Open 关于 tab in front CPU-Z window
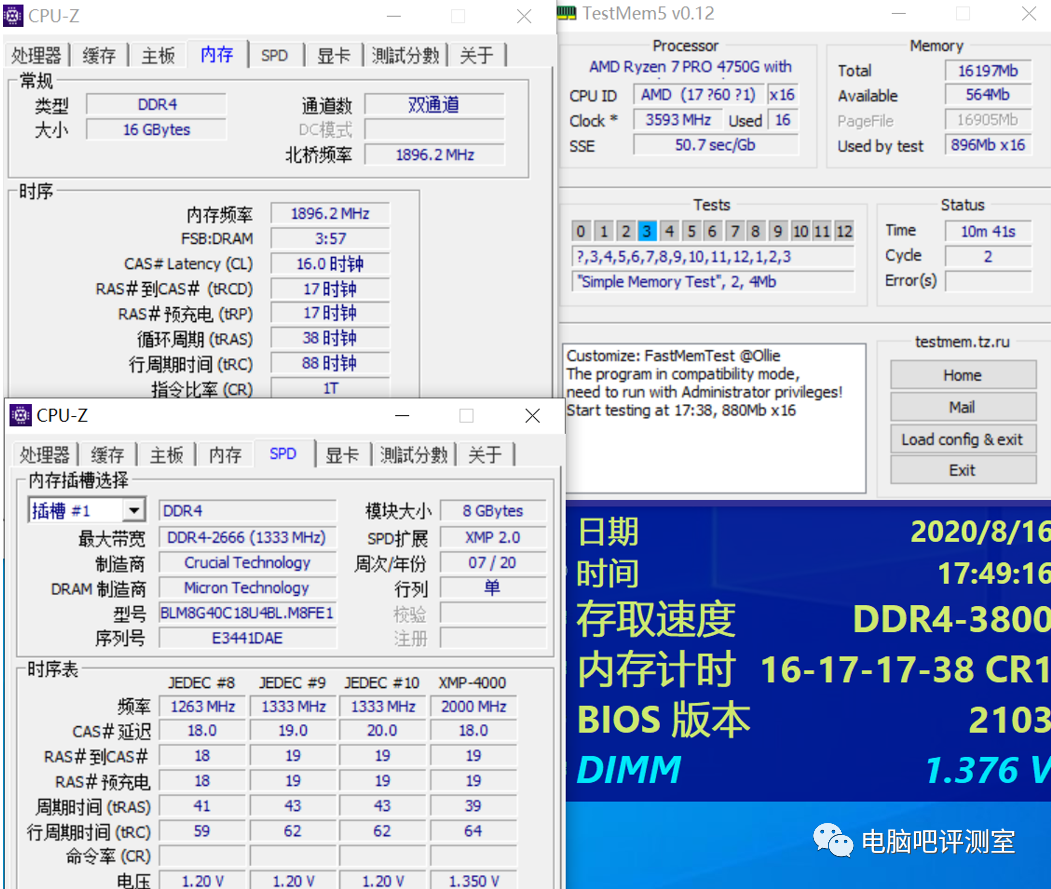 485,455
